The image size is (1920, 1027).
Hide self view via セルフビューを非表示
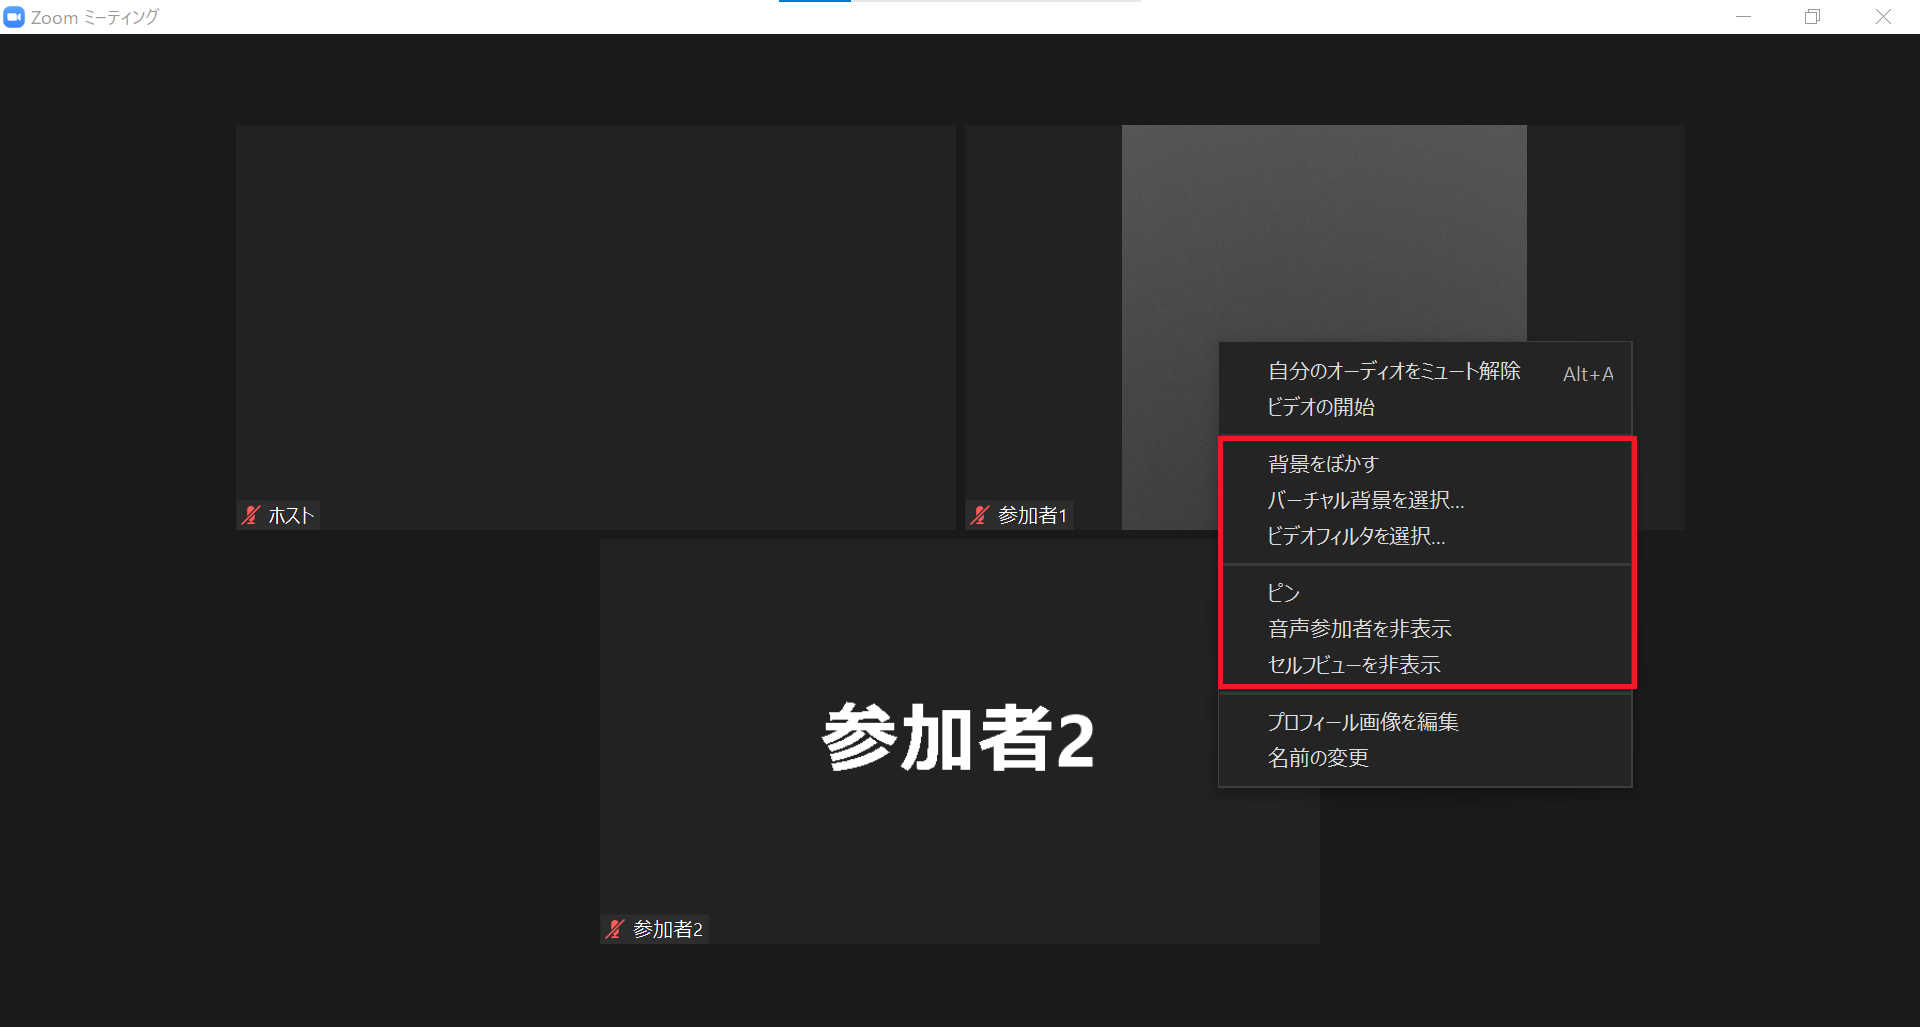(x=1353, y=665)
